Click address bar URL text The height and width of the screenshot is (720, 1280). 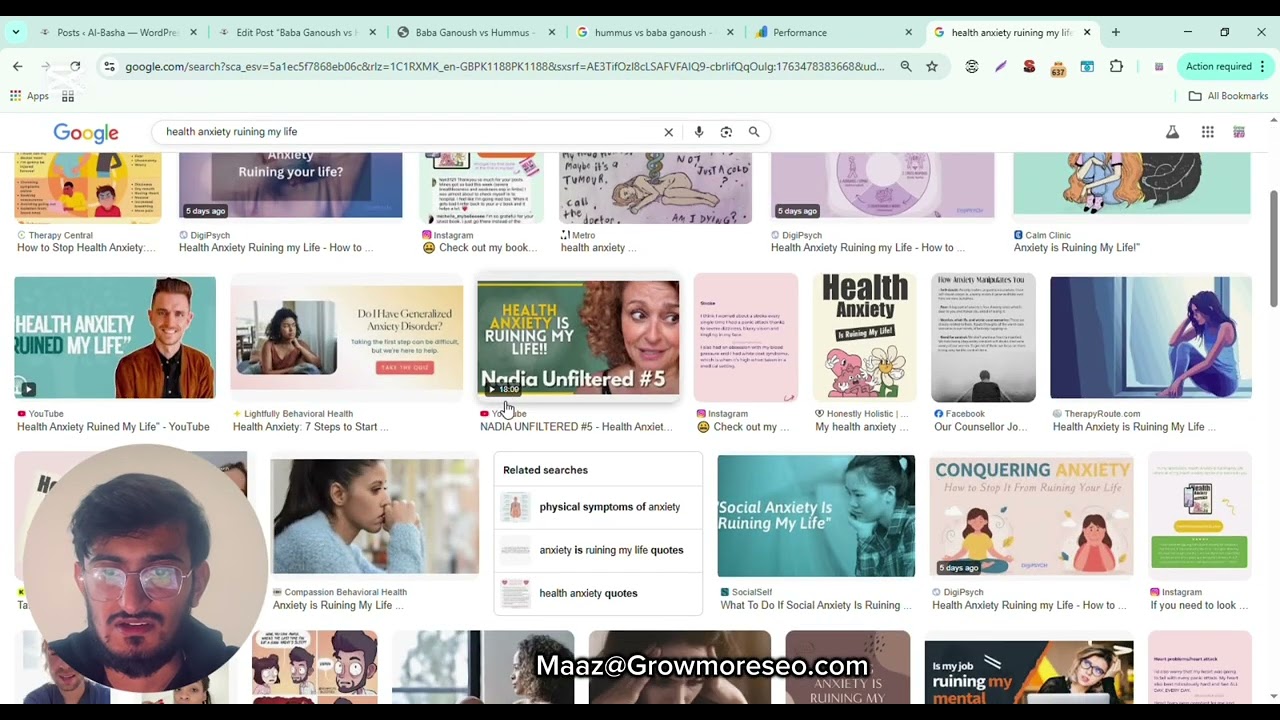point(505,66)
